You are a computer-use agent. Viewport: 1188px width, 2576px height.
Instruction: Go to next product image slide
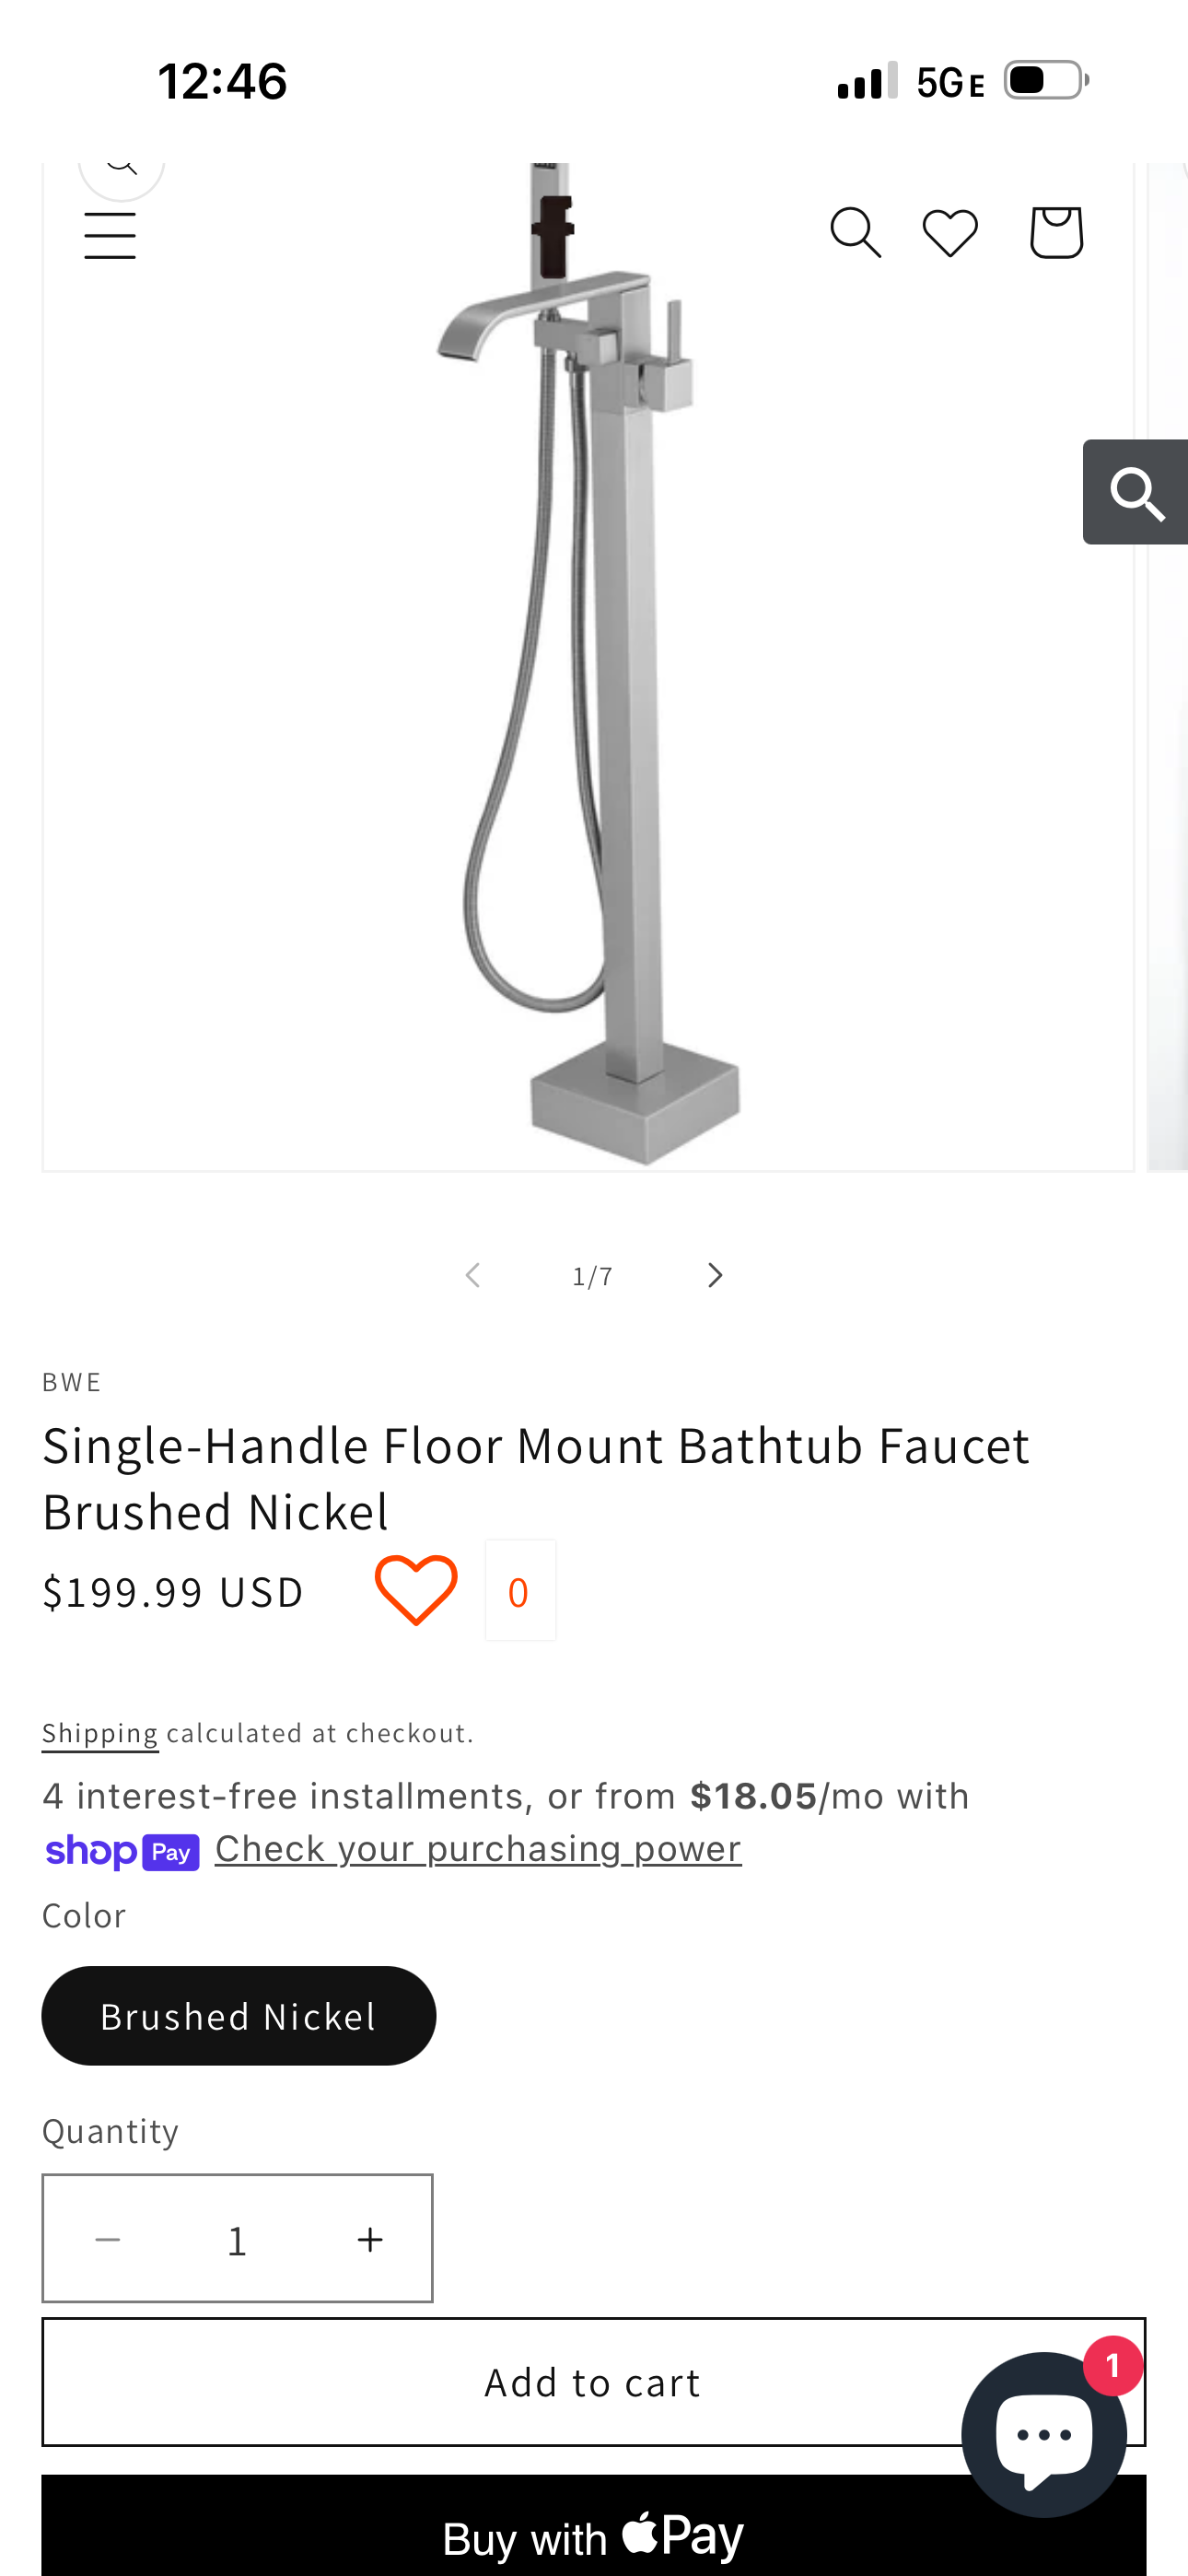(714, 1275)
